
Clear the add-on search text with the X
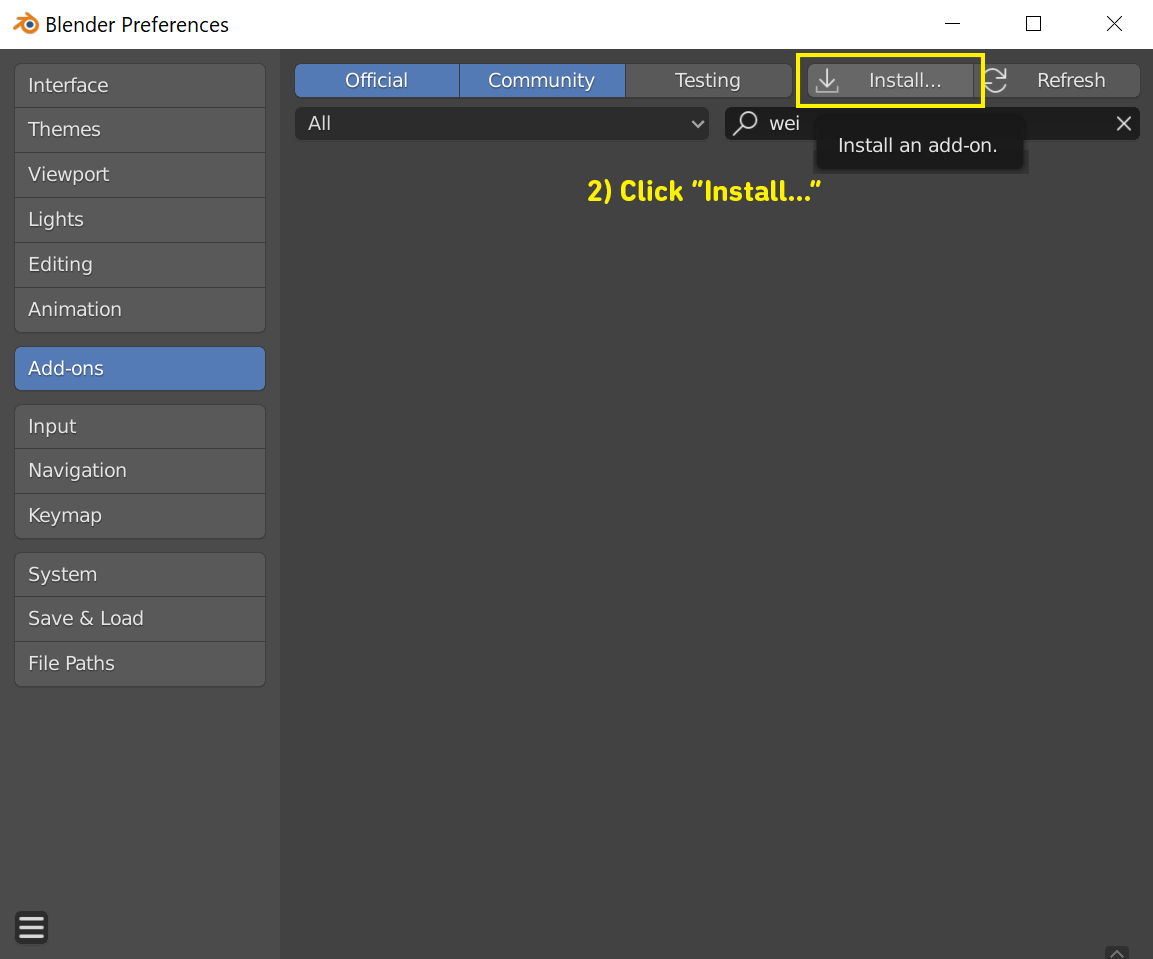[1123, 124]
